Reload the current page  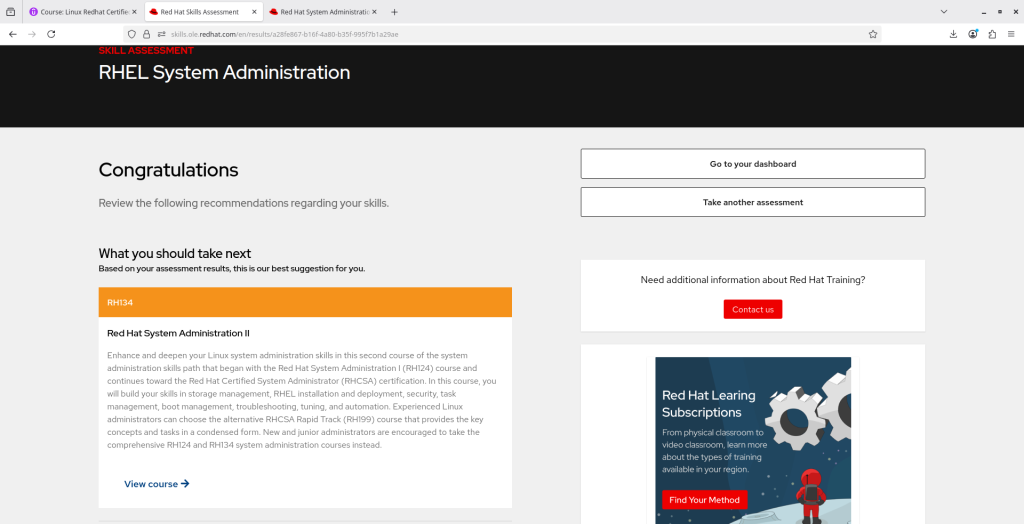tap(51, 34)
